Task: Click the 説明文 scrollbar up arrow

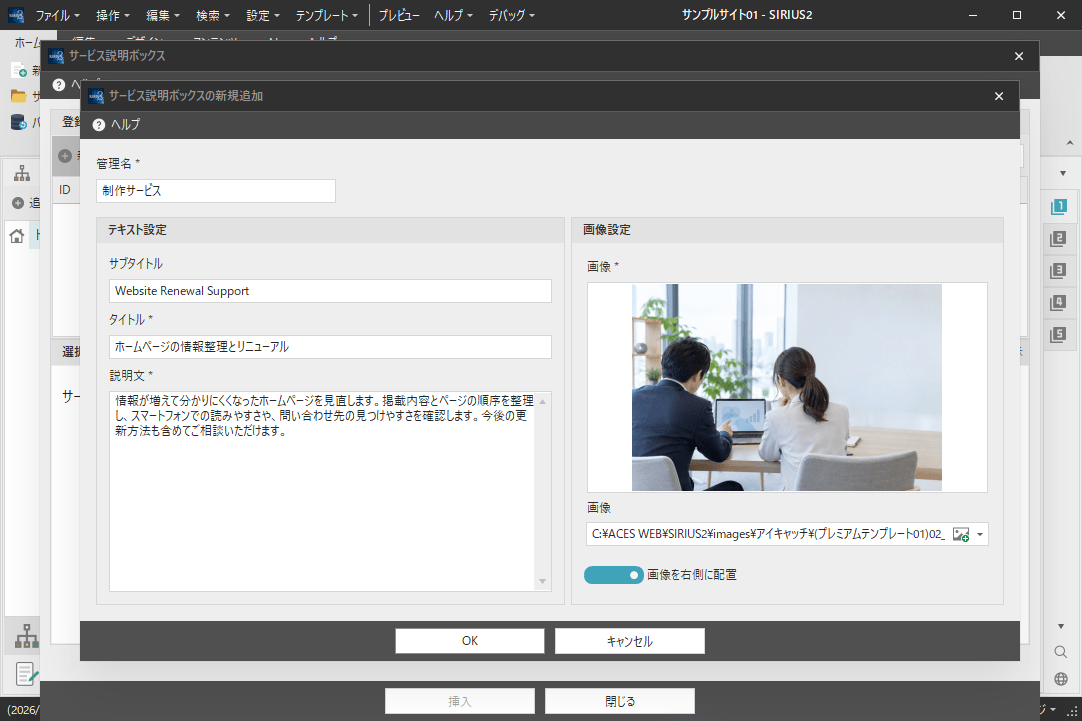Action: tap(542, 402)
